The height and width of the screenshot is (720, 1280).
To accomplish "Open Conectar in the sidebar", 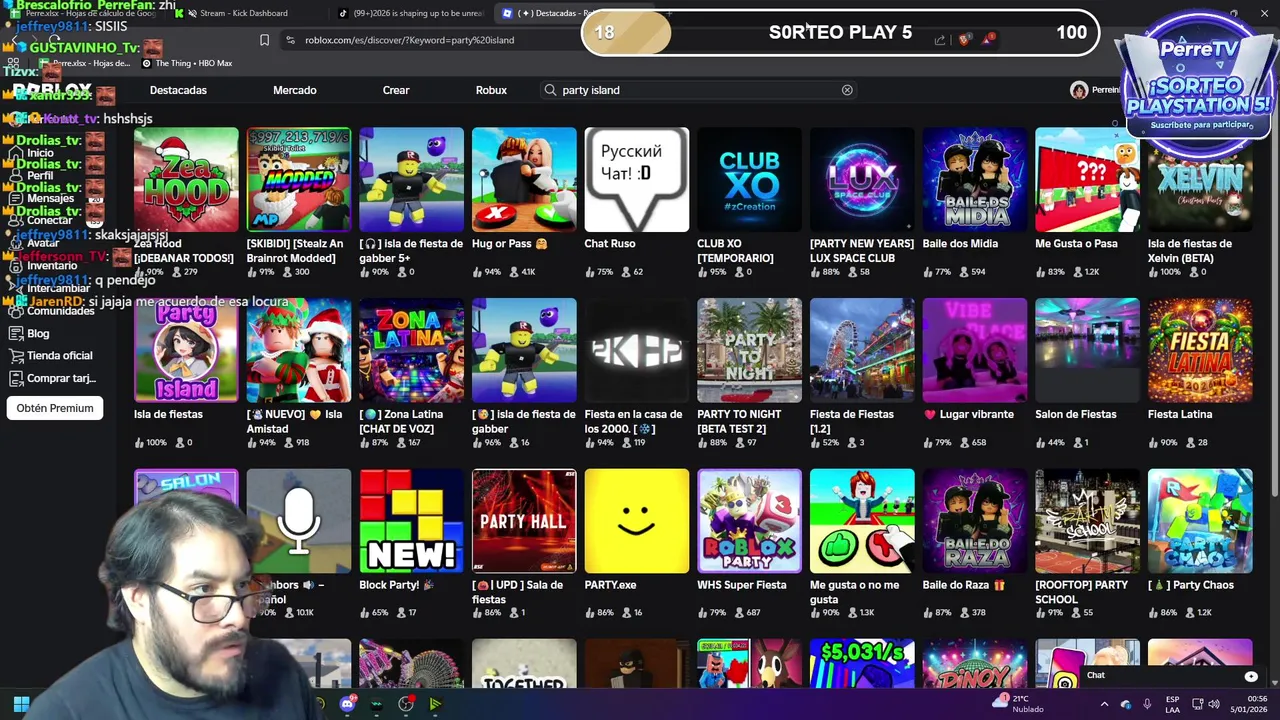I will 48,220.
